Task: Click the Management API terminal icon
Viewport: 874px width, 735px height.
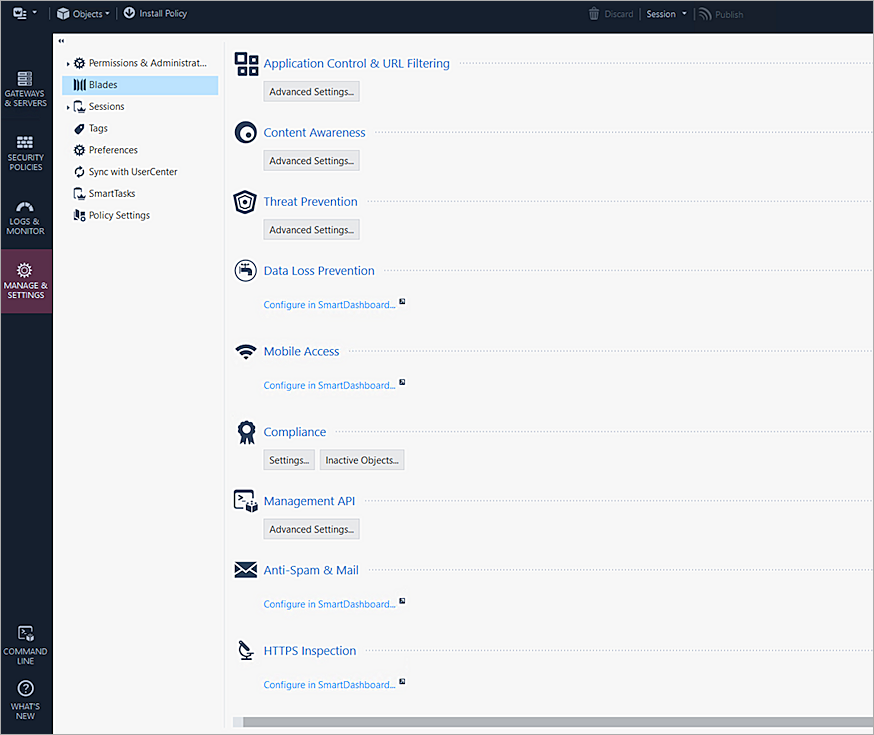Action: 245,500
